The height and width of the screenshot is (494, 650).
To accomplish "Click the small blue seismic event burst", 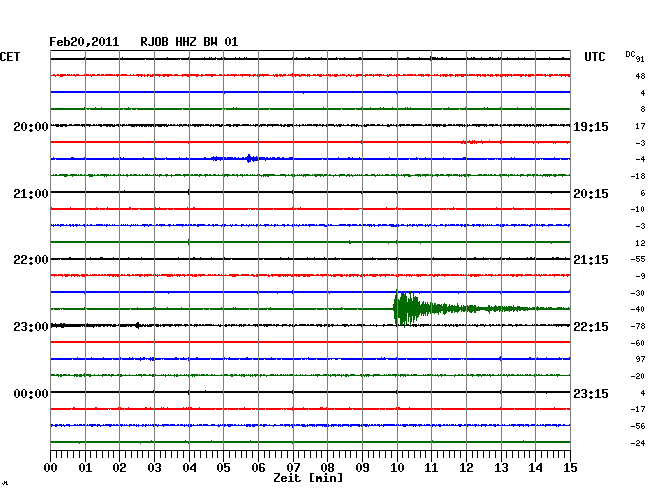I will (x=249, y=158).
